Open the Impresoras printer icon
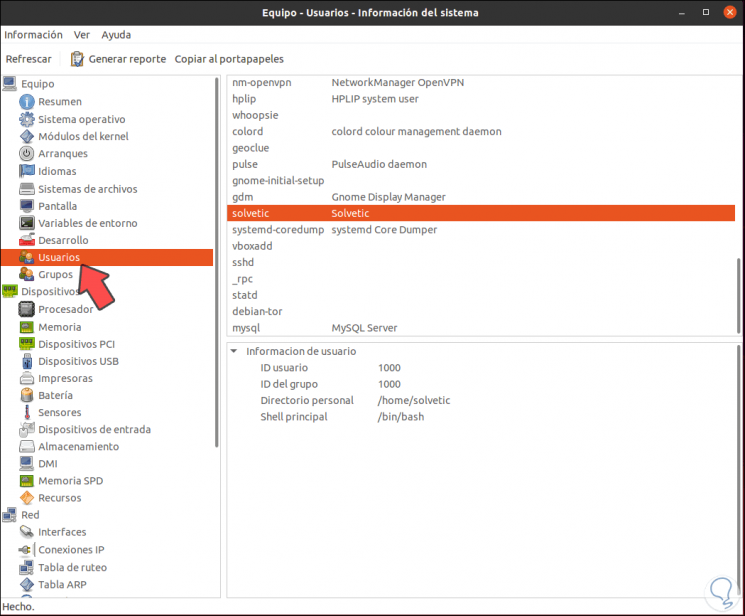Screen dimensions: 745x616 pos(27,378)
